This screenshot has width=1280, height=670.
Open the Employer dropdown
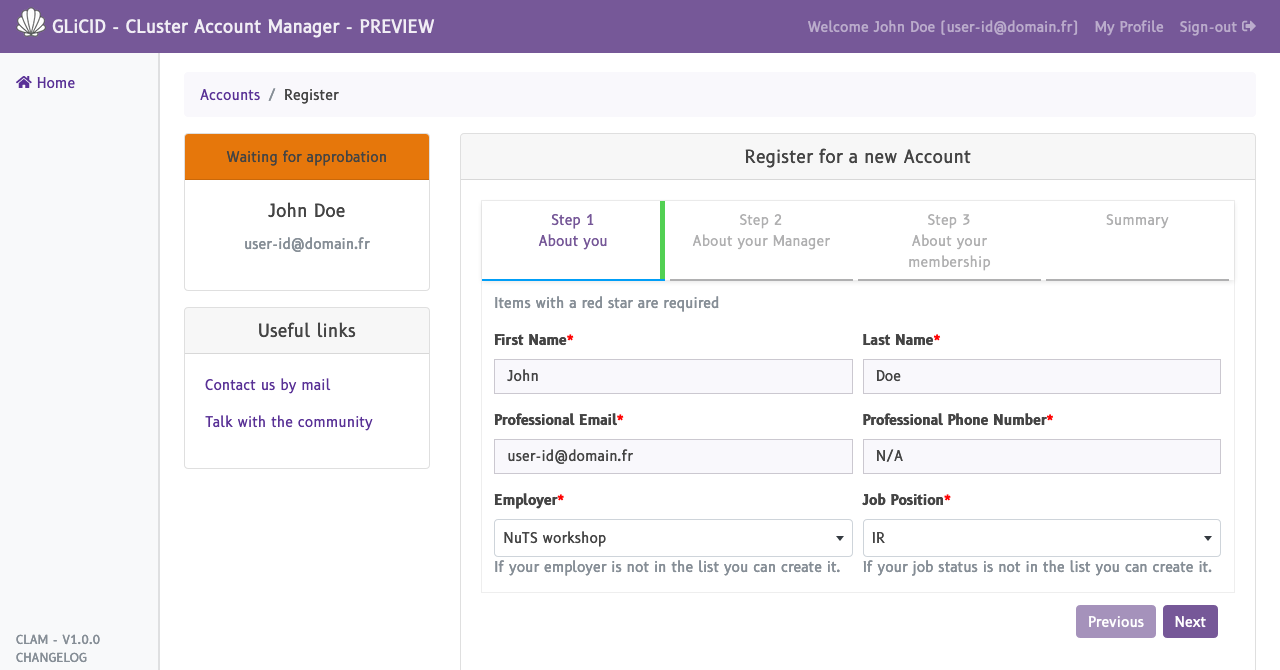[x=672, y=538]
